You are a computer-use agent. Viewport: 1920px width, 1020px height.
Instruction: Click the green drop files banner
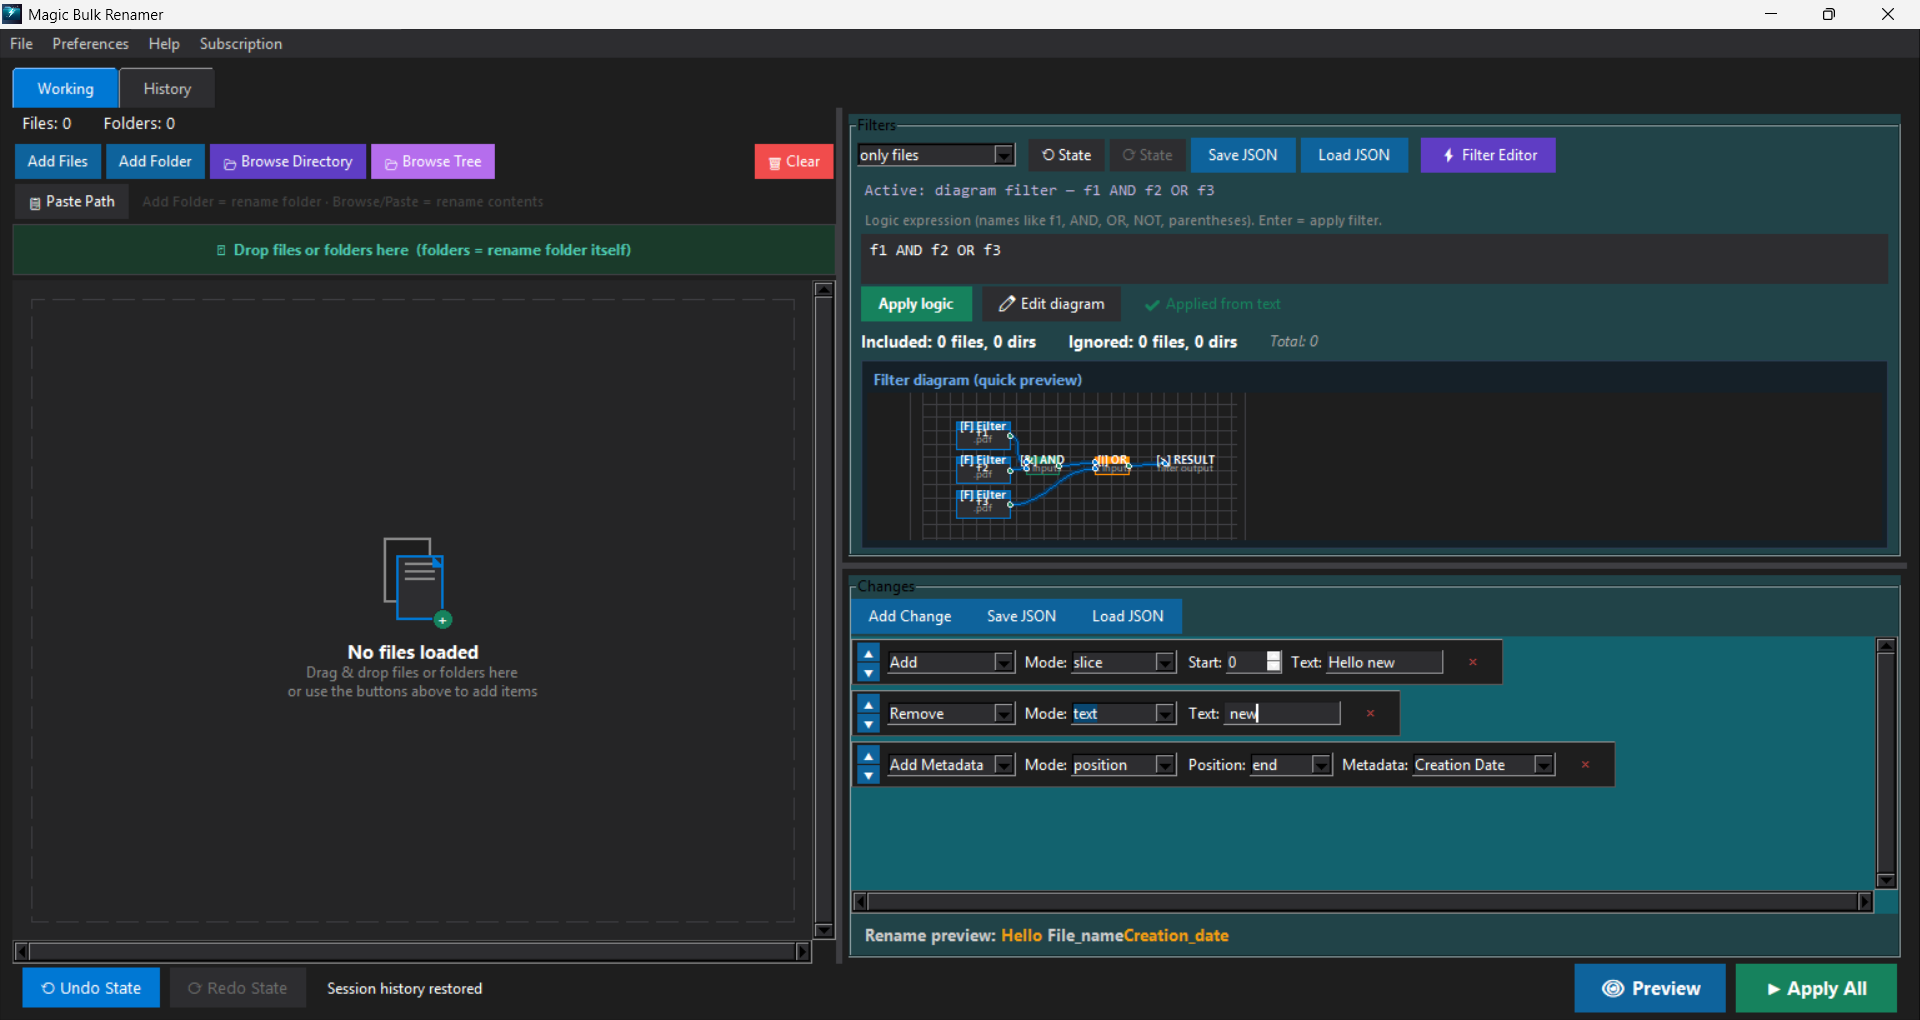[x=424, y=250]
